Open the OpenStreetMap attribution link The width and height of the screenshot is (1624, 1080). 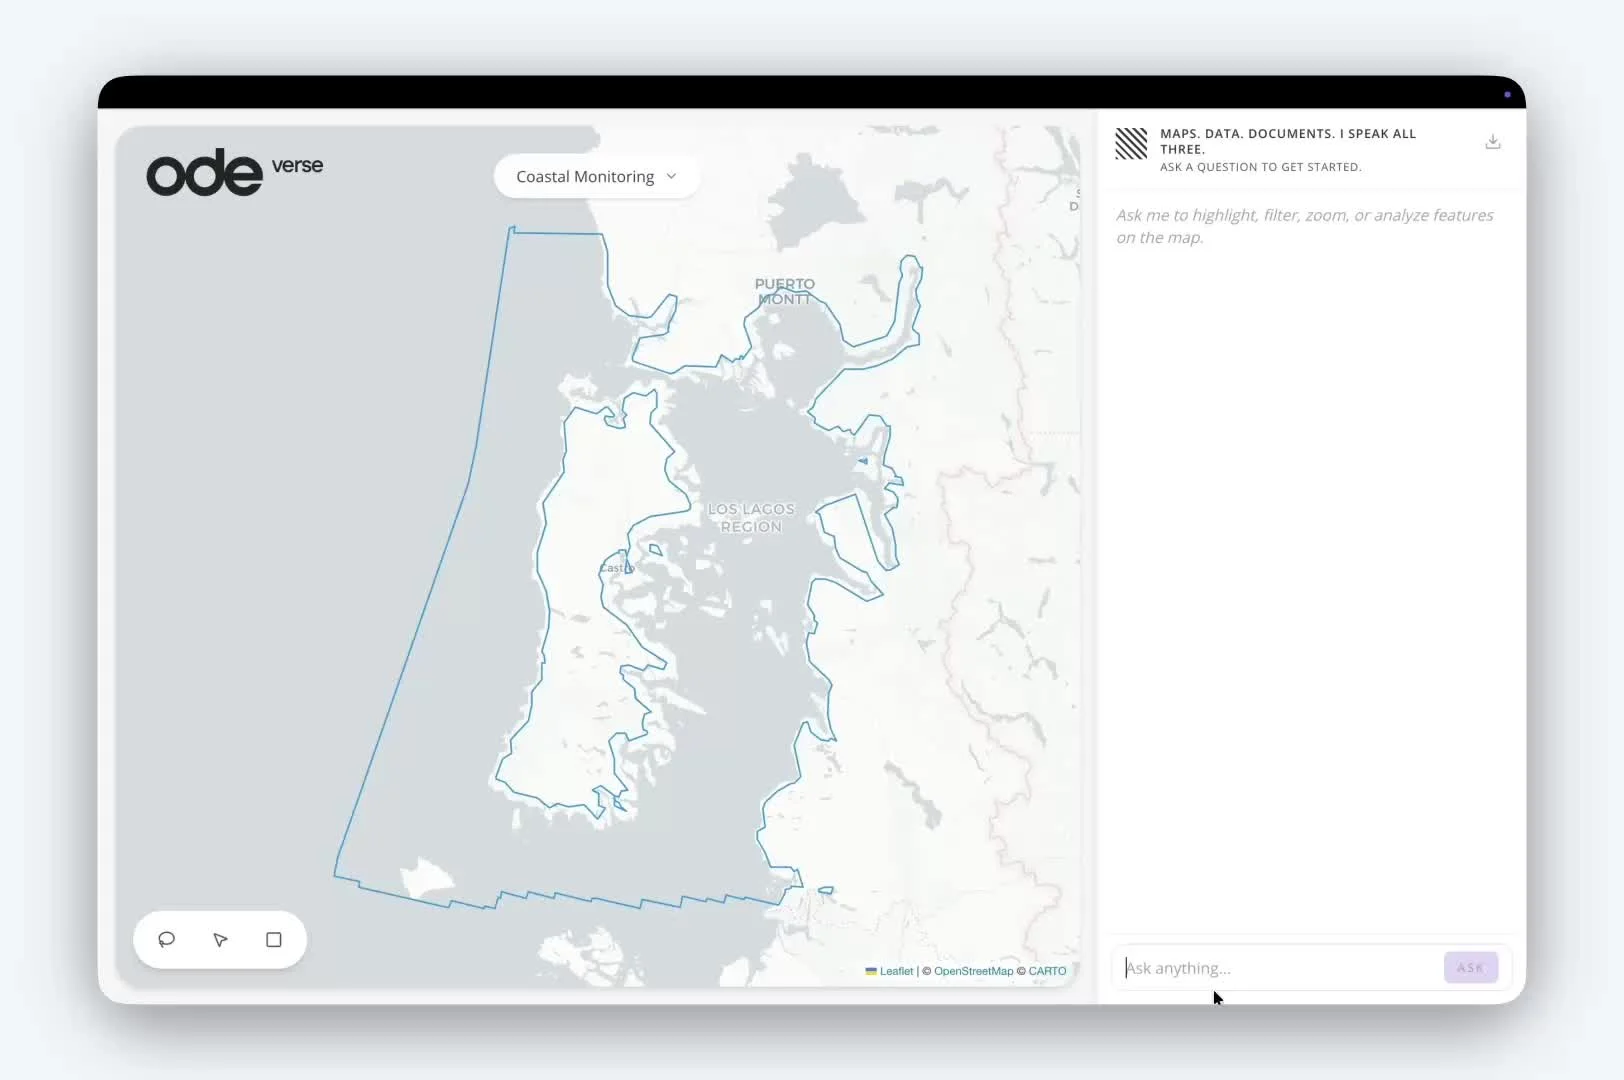coord(973,971)
